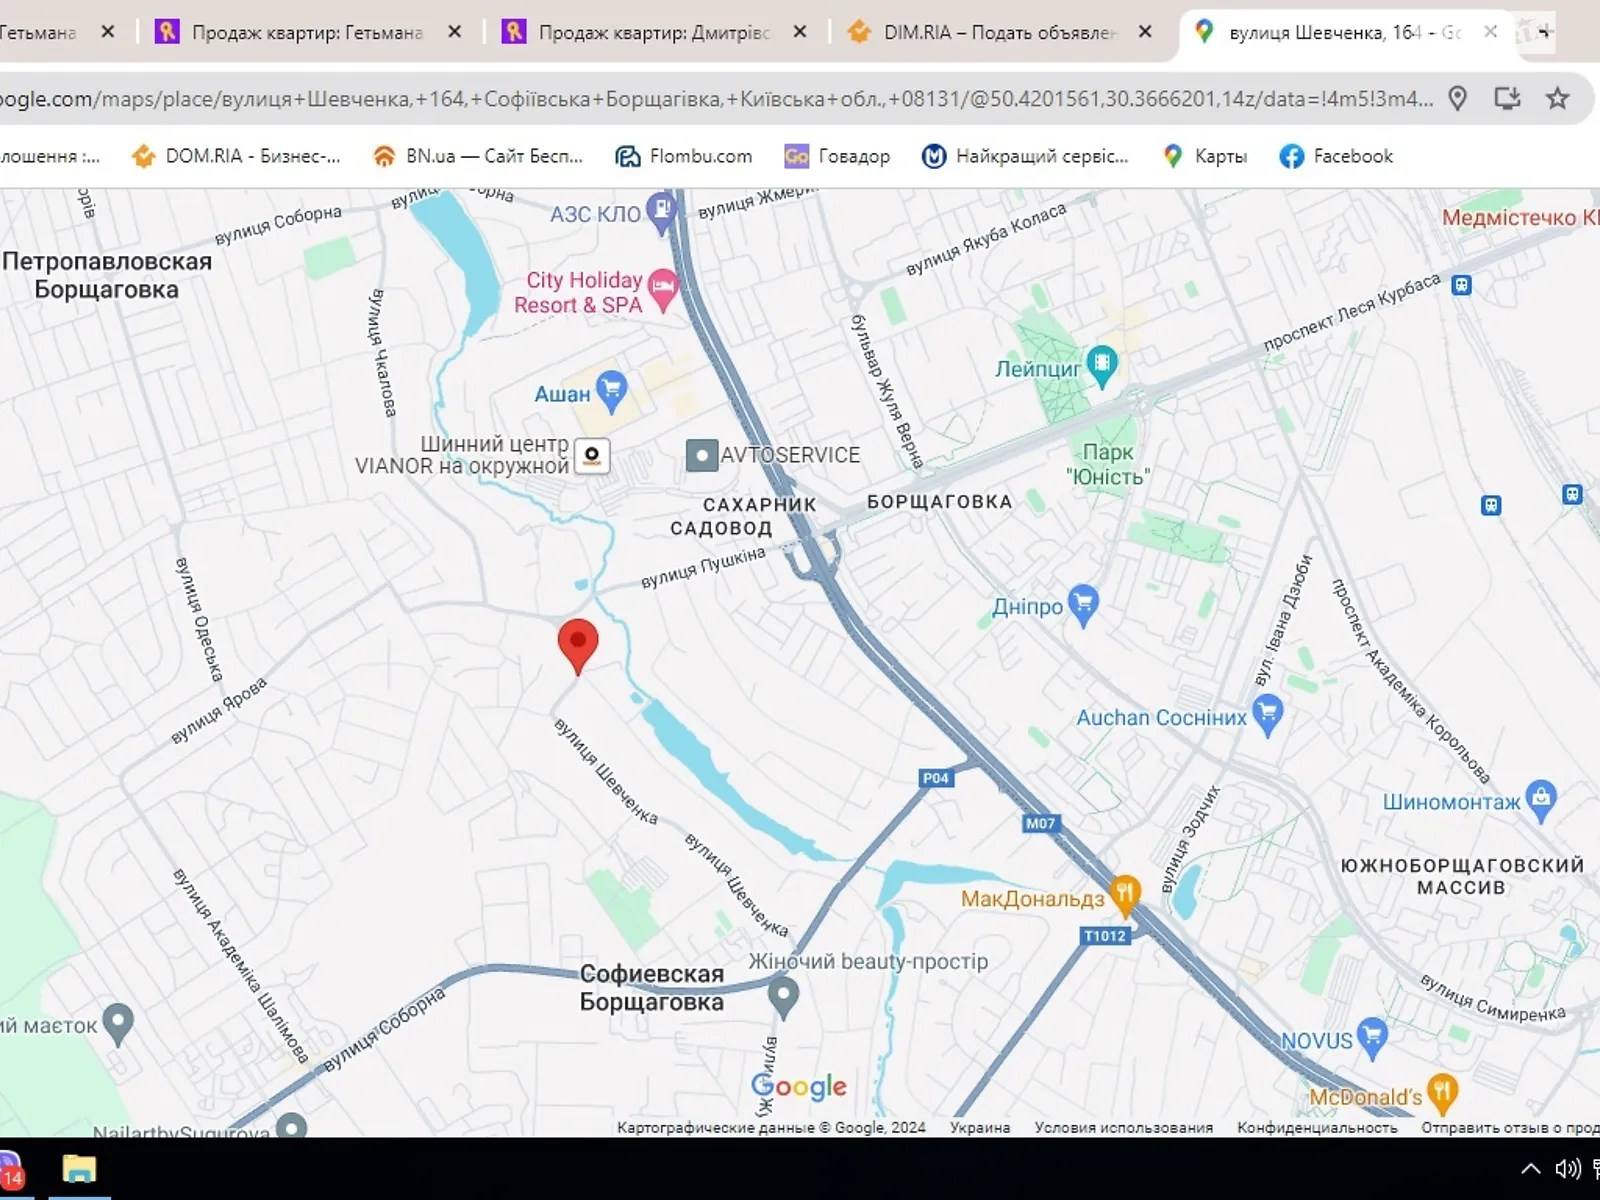The height and width of the screenshot is (1200, 1600).
Task: Click the Парк Юність label
Action: point(1108,465)
